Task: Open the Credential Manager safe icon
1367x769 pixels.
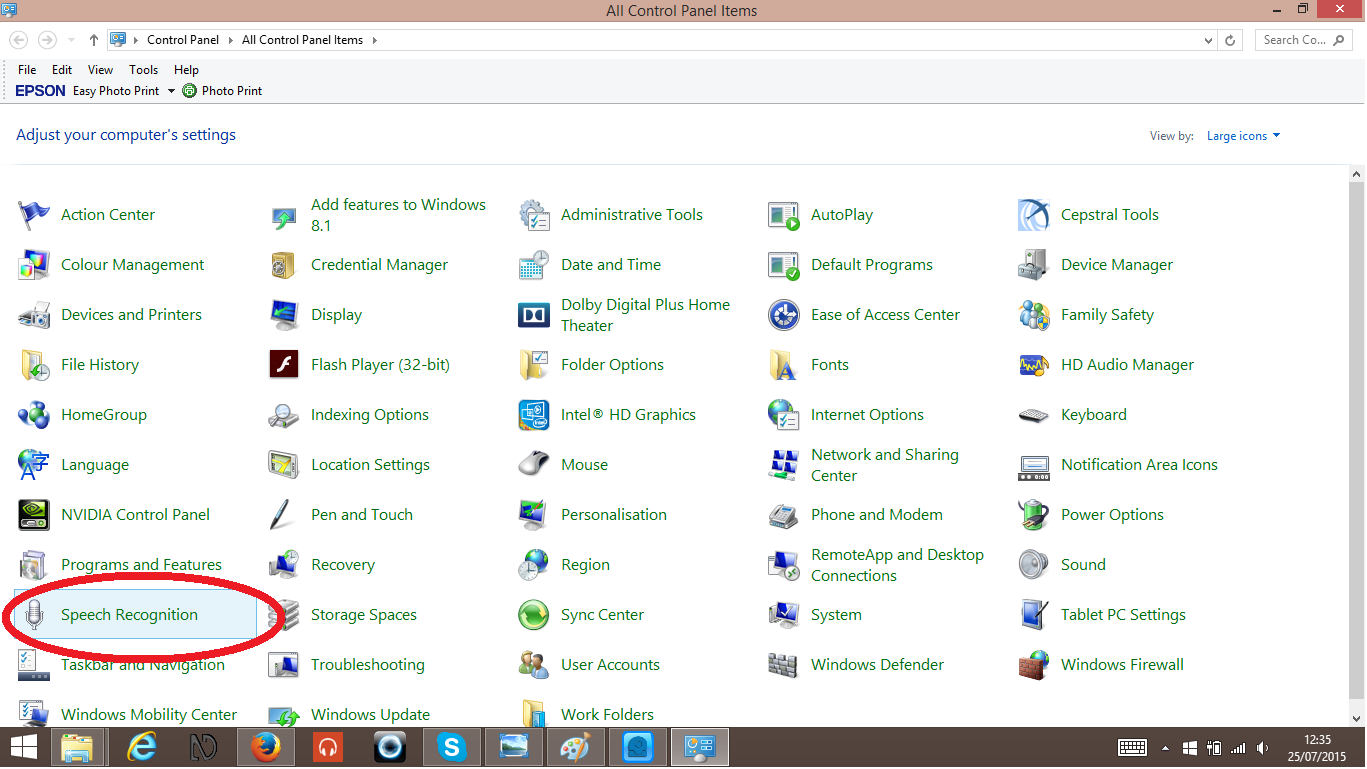Action: pyautogui.click(x=284, y=265)
